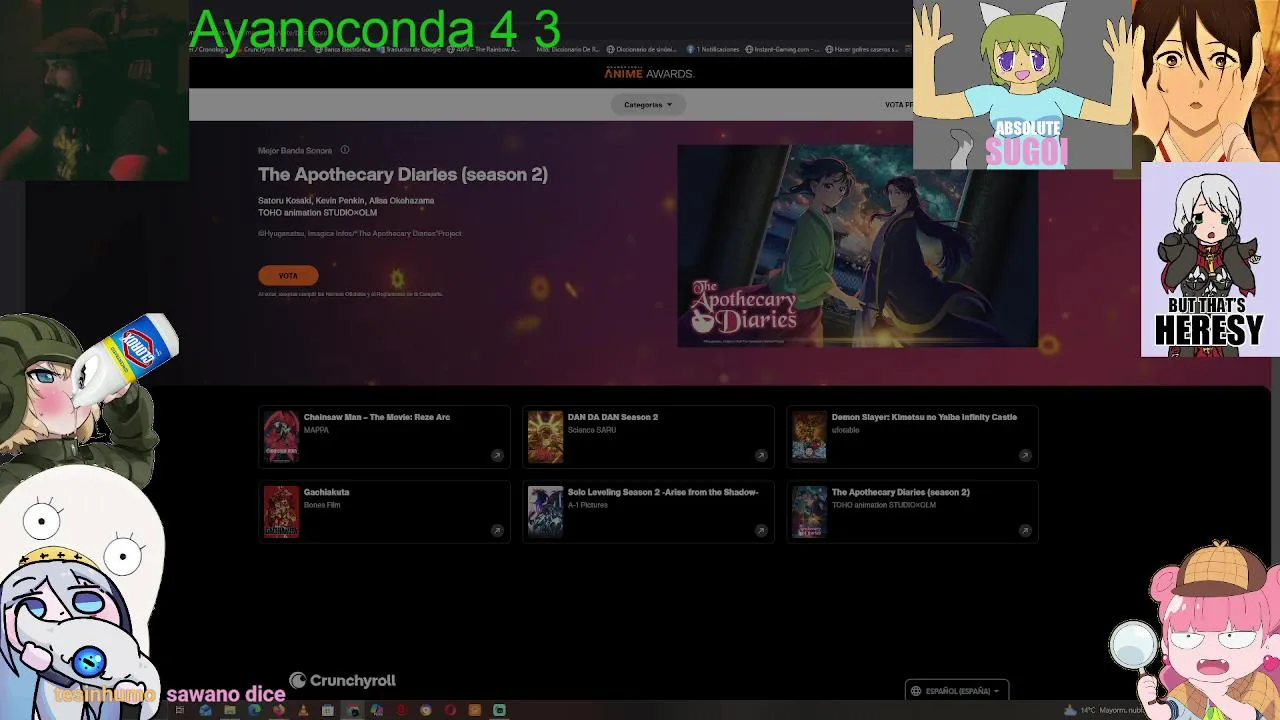The image size is (1280, 720).
Task: Open the orange app icon on taskbar
Action: tap(474, 710)
